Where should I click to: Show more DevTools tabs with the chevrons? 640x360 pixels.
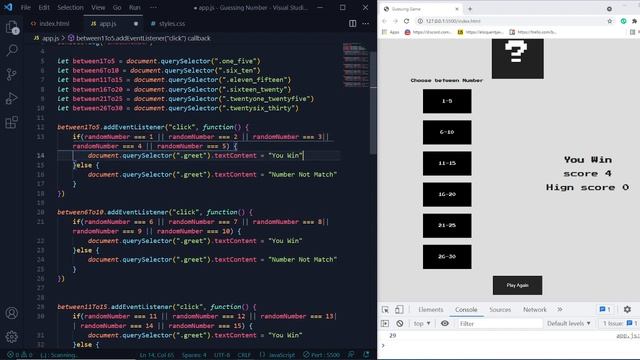pos(560,309)
